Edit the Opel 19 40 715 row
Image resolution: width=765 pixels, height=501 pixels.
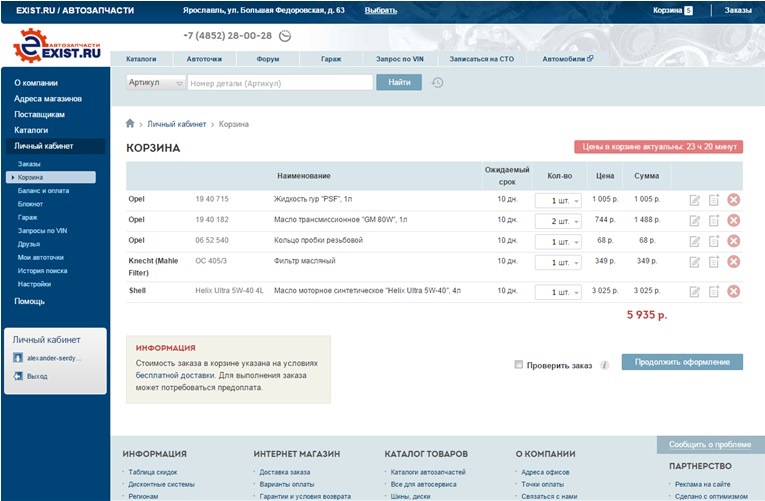point(695,200)
